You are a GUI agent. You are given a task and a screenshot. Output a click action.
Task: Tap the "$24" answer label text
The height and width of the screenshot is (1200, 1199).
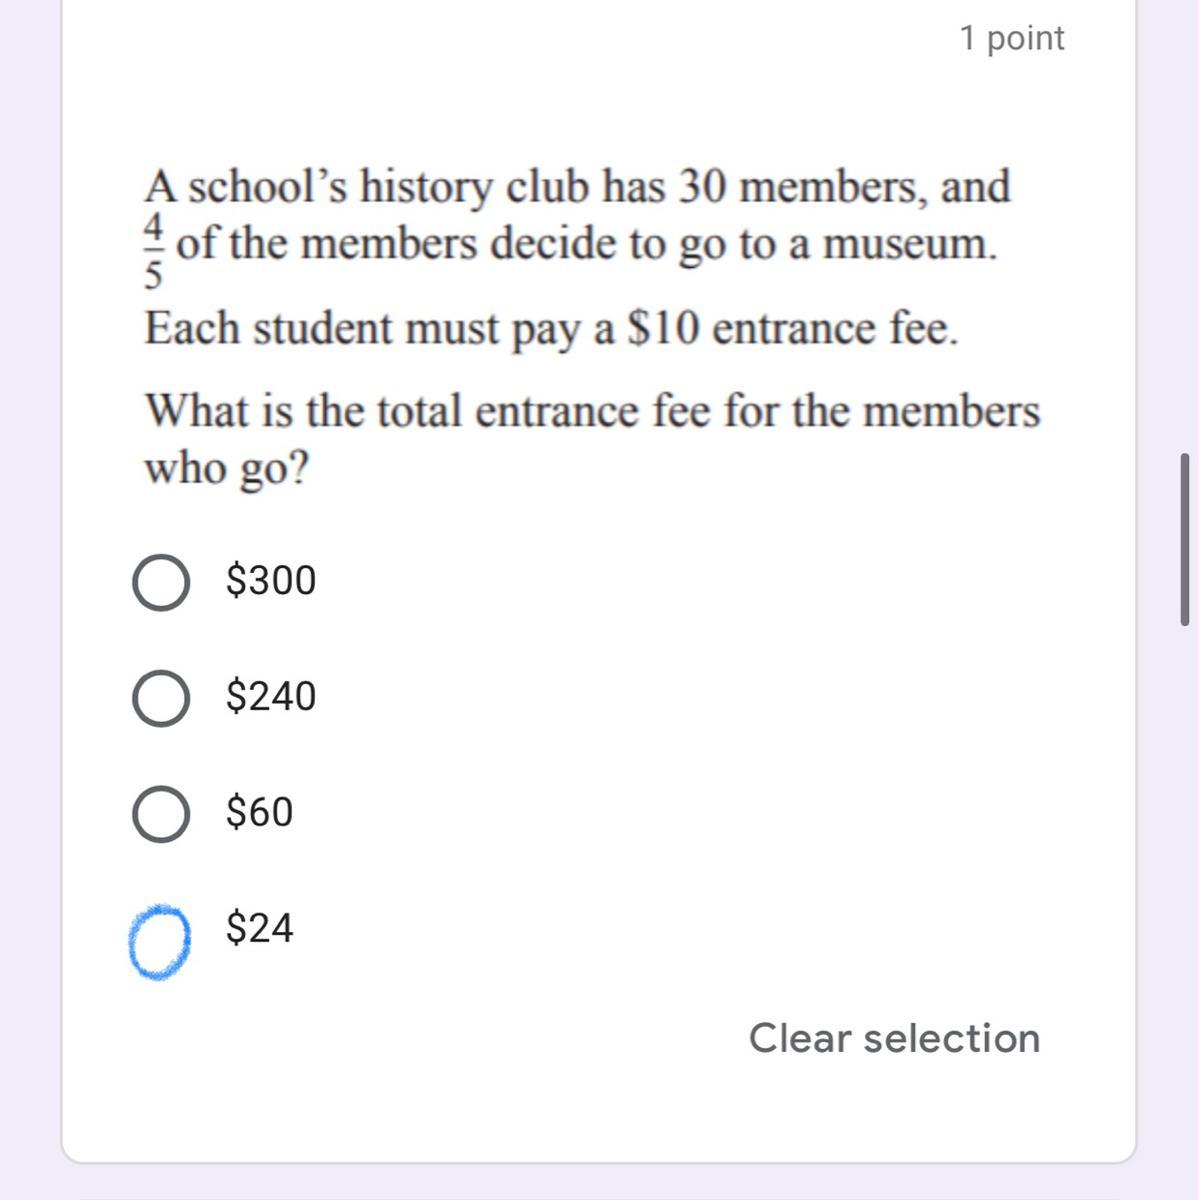click(x=260, y=929)
